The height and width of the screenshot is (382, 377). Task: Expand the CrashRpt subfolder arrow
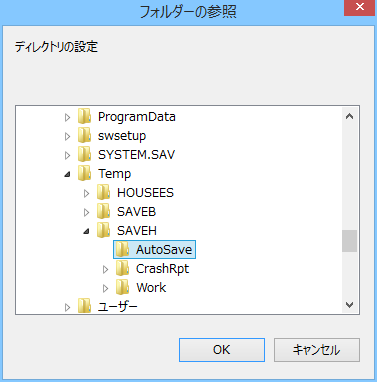[105, 269]
